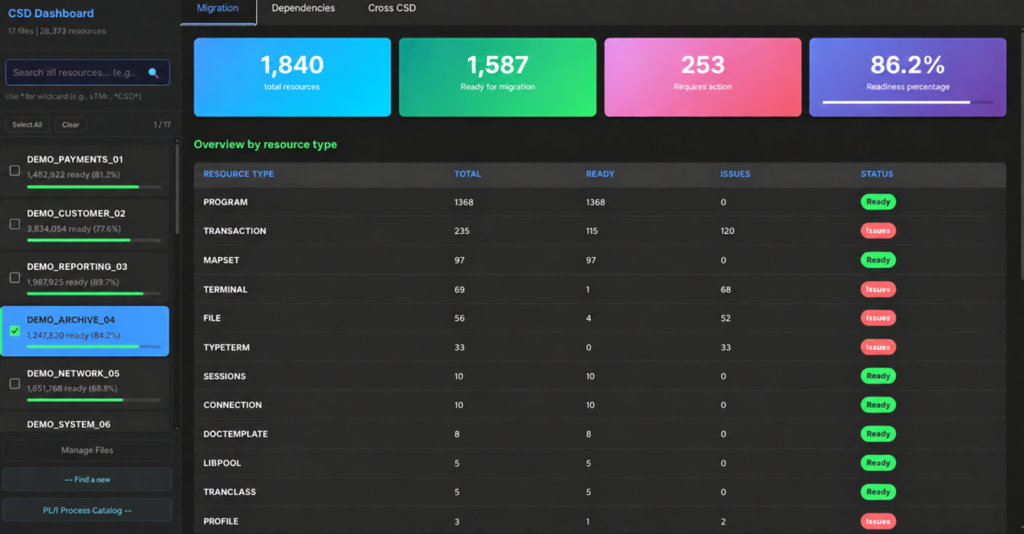Click the Issues badge for PROFILE row
1024x534 pixels.
[x=878, y=521]
